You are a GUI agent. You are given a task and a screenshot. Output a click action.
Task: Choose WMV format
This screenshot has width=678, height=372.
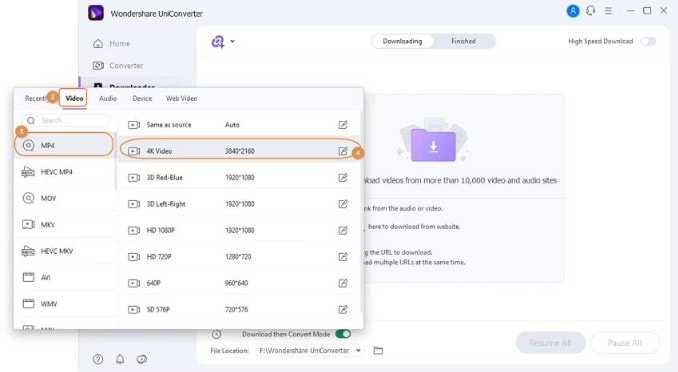click(65, 304)
